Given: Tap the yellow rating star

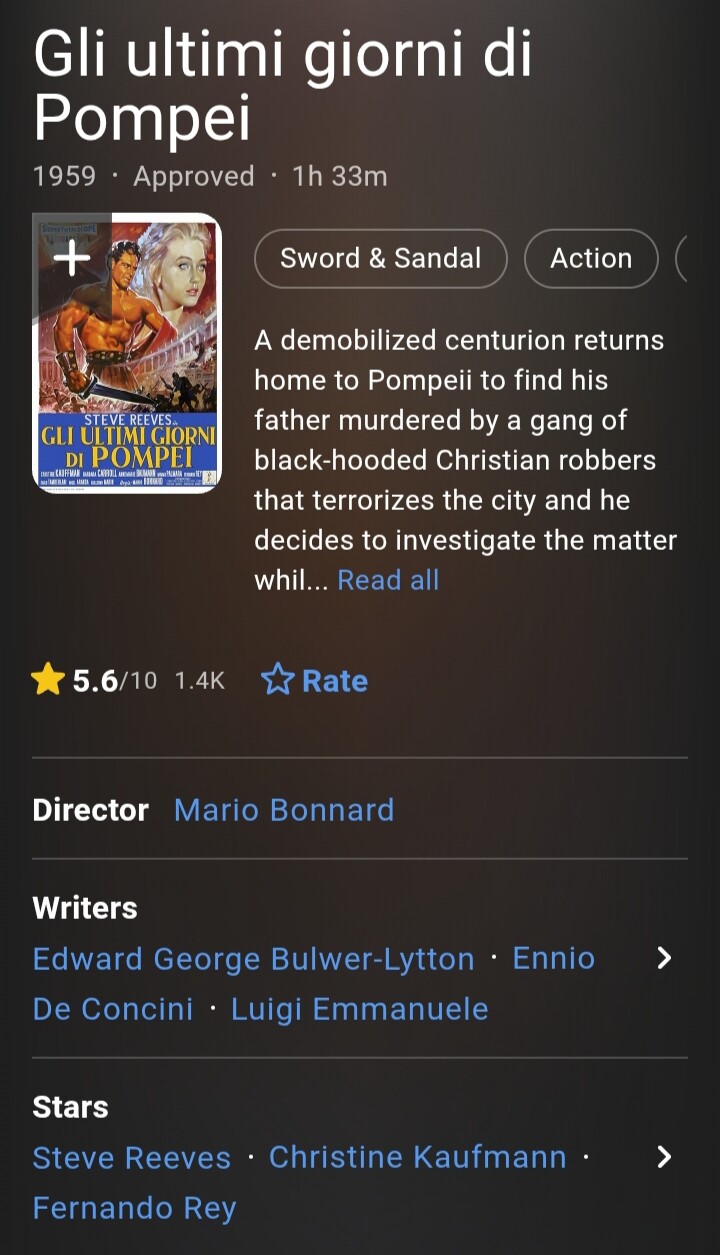Looking at the screenshot, I should (48, 681).
